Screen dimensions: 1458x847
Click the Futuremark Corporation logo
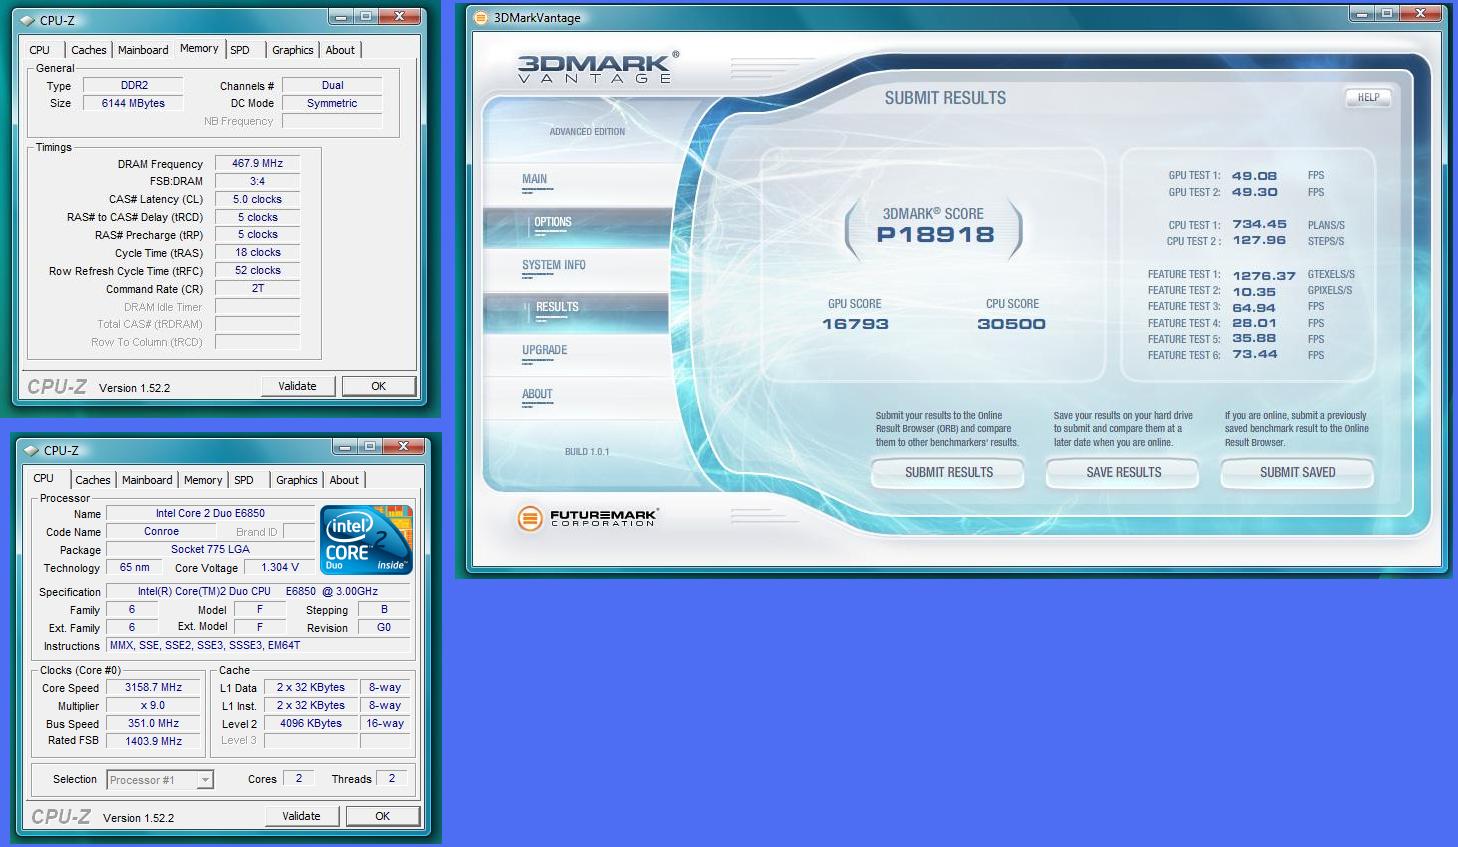click(x=588, y=517)
